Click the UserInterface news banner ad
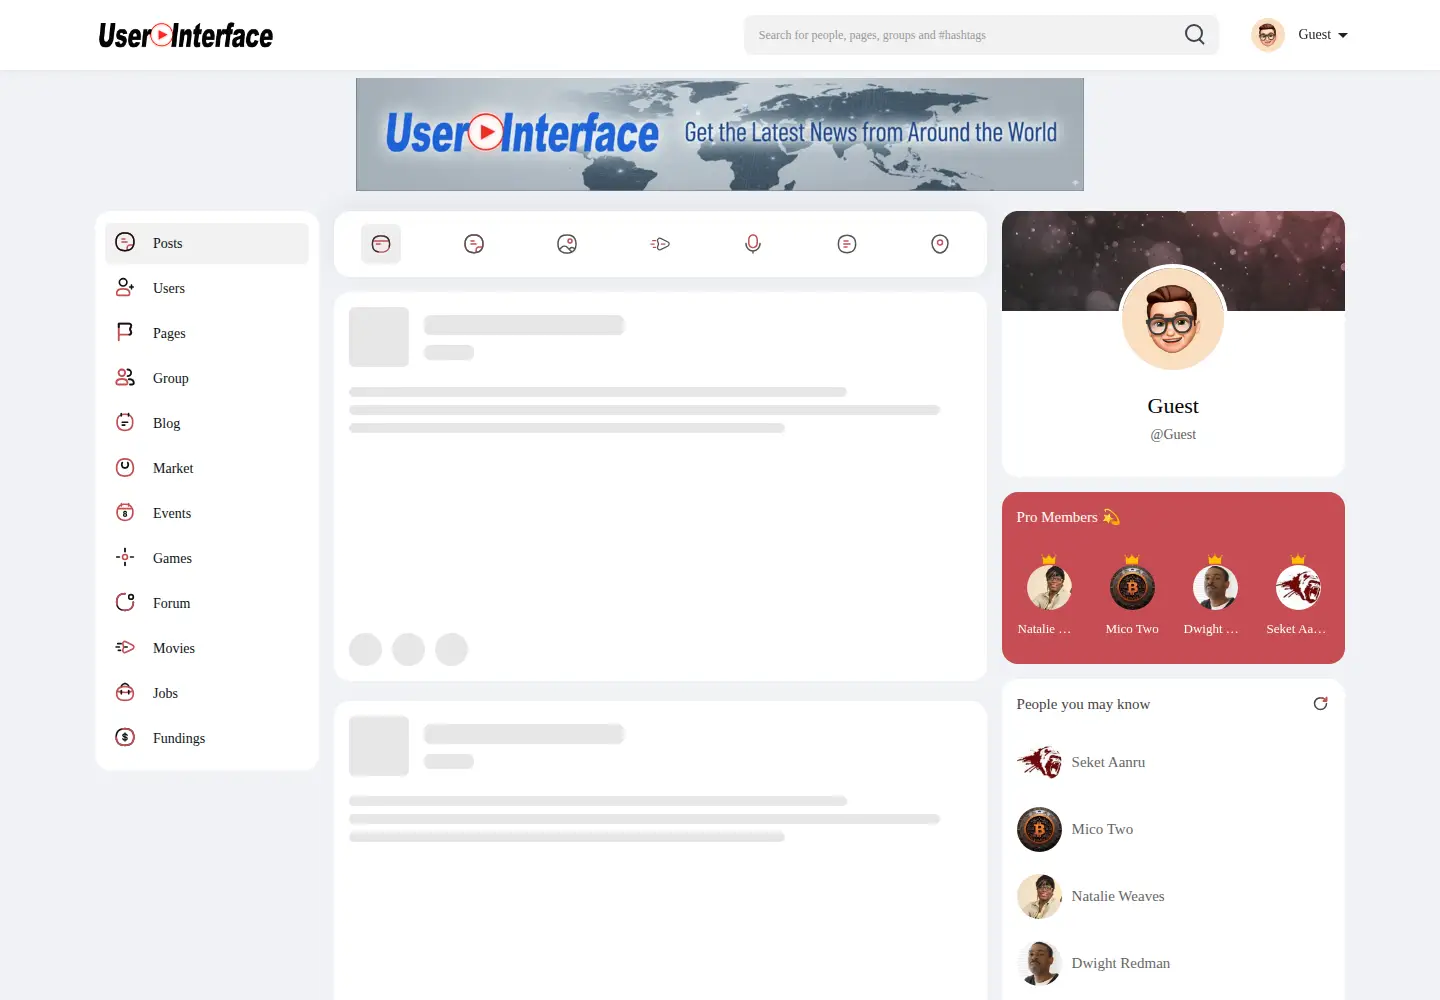The image size is (1440, 1000). 720,134
